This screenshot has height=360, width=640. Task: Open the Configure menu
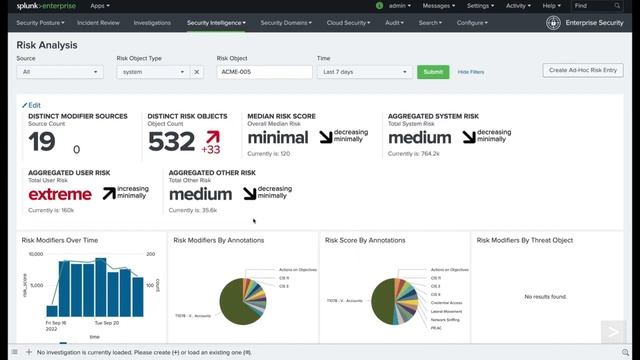coord(472,23)
